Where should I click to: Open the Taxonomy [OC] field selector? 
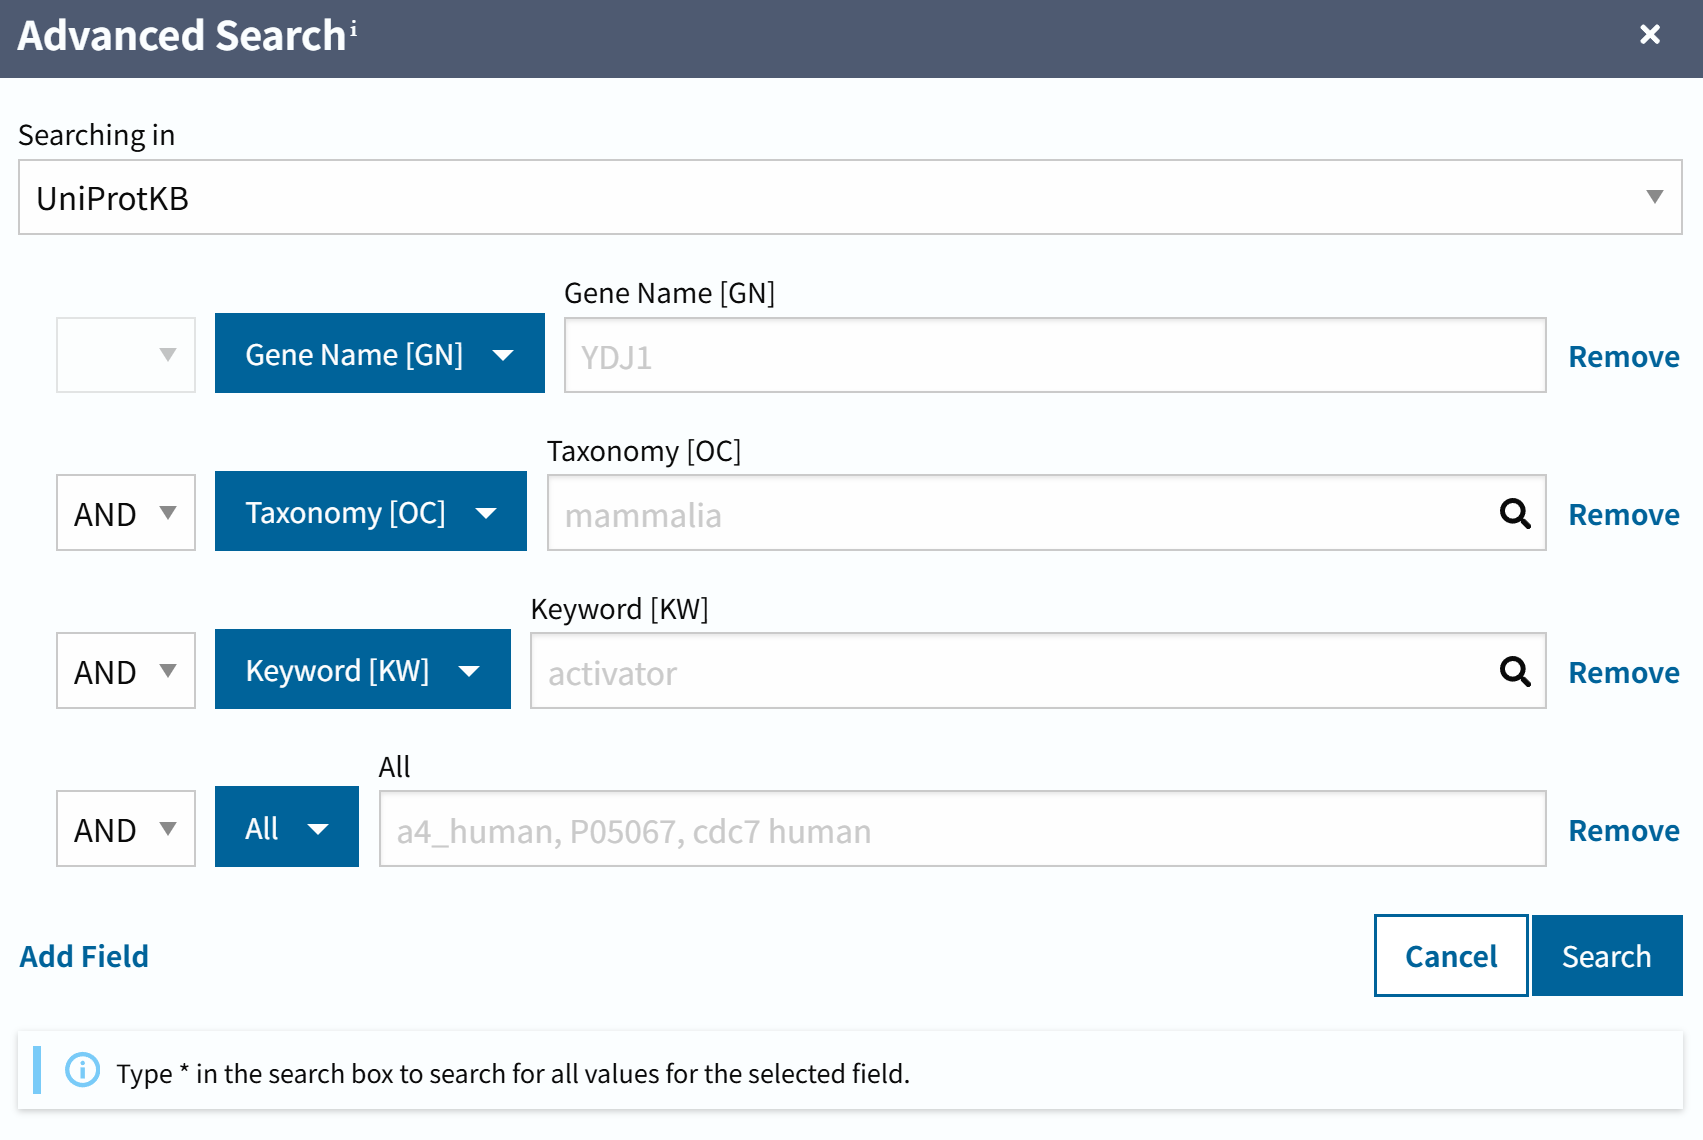click(x=371, y=511)
